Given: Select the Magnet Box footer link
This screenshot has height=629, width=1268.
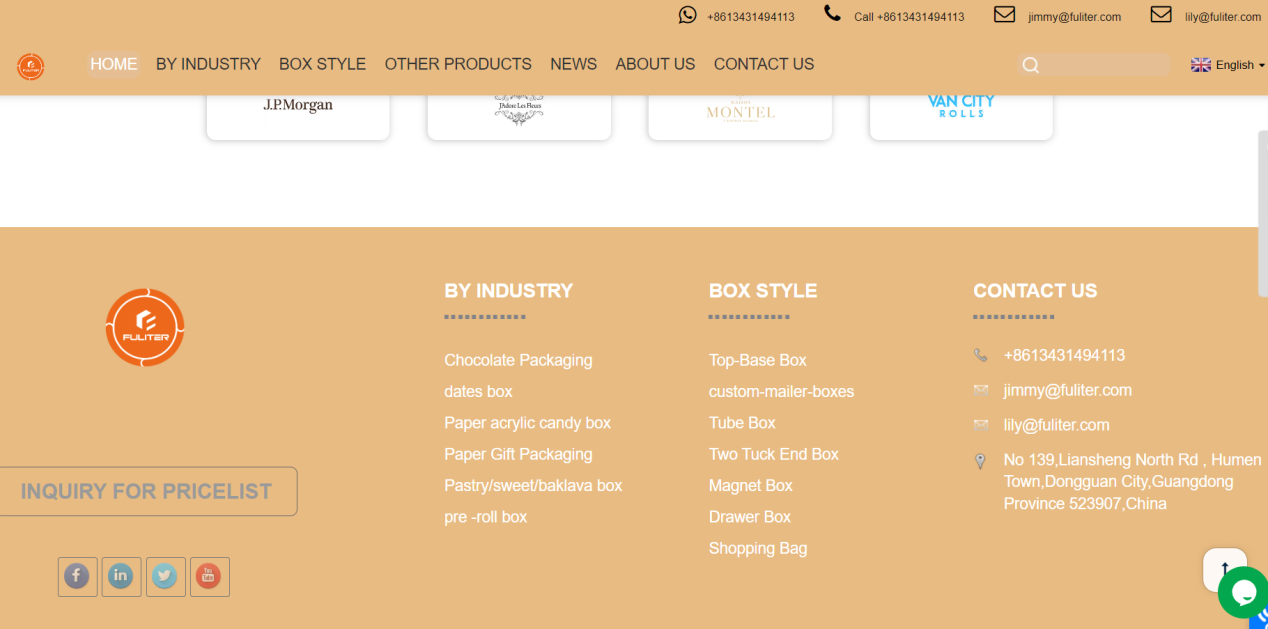Looking at the screenshot, I should (x=750, y=486).
